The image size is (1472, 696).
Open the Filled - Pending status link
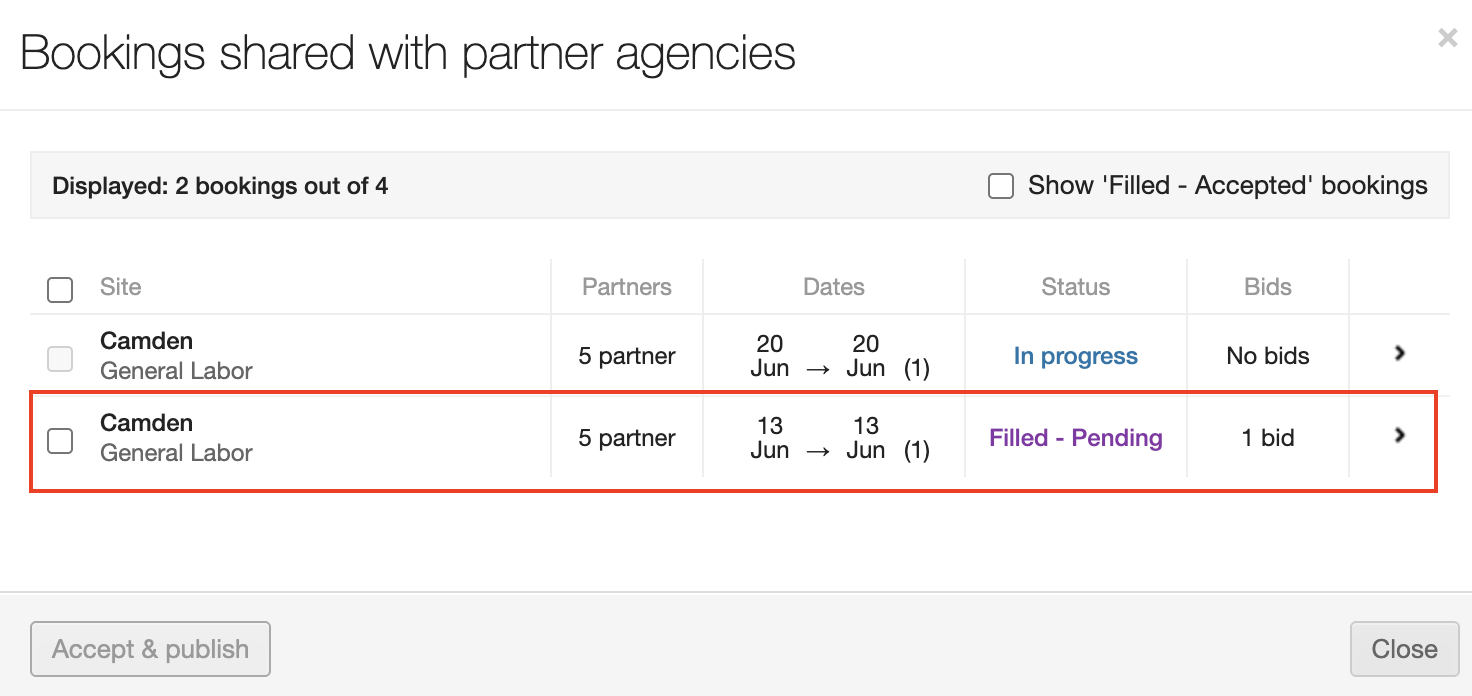click(x=1075, y=438)
